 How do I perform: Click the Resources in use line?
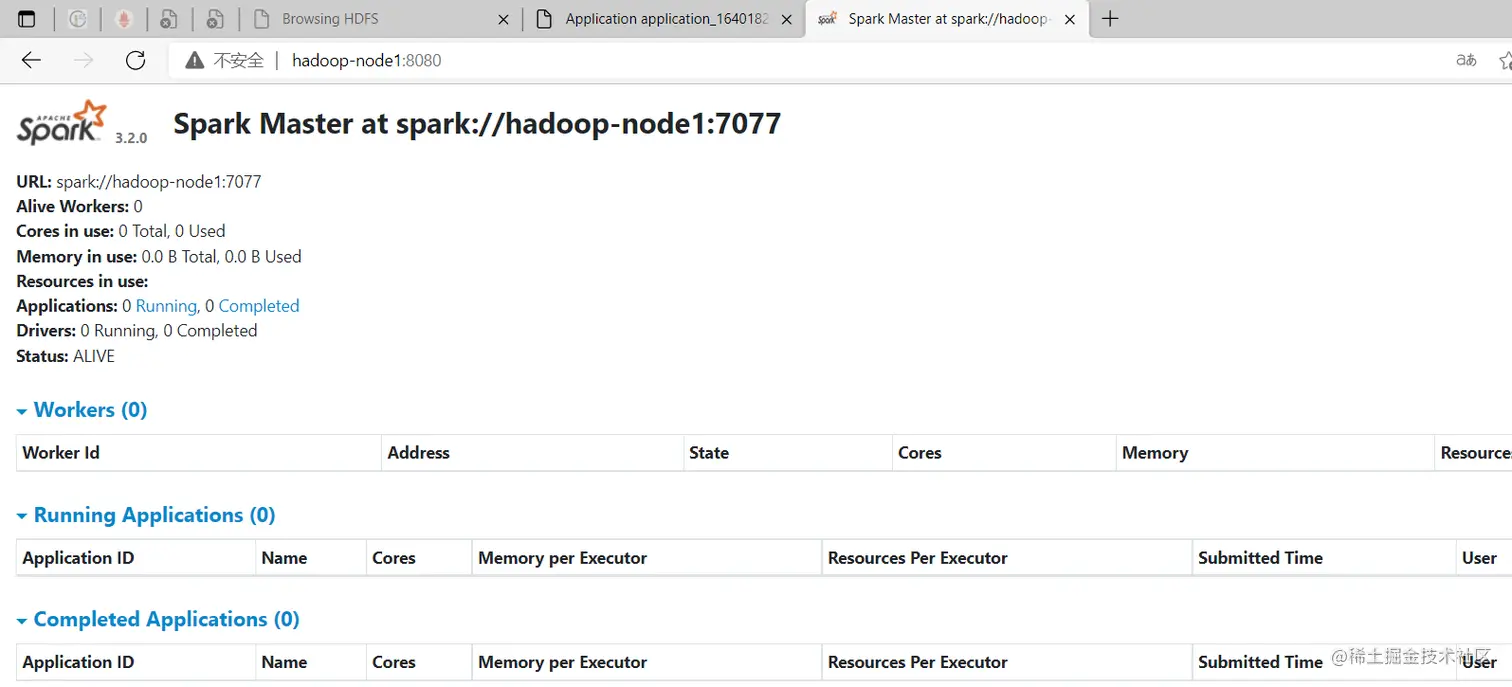82,282
